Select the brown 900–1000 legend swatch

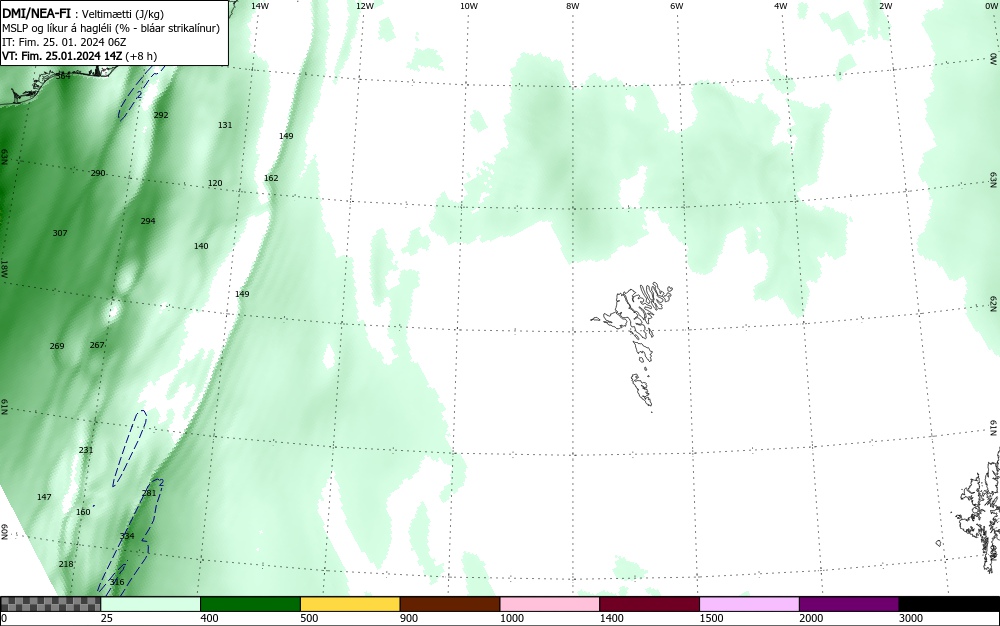click(x=450, y=604)
